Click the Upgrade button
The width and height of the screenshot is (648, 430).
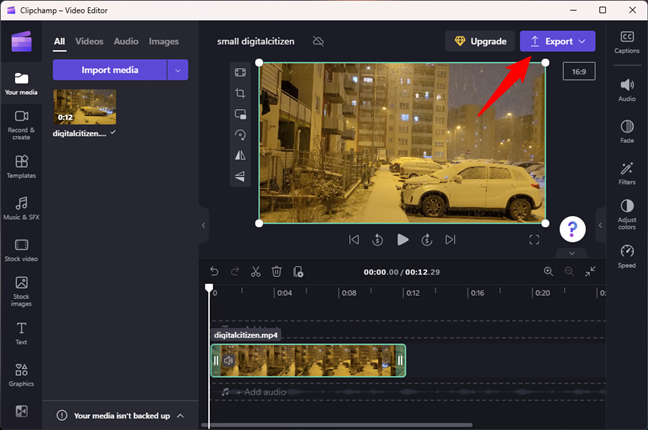click(x=480, y=41)
